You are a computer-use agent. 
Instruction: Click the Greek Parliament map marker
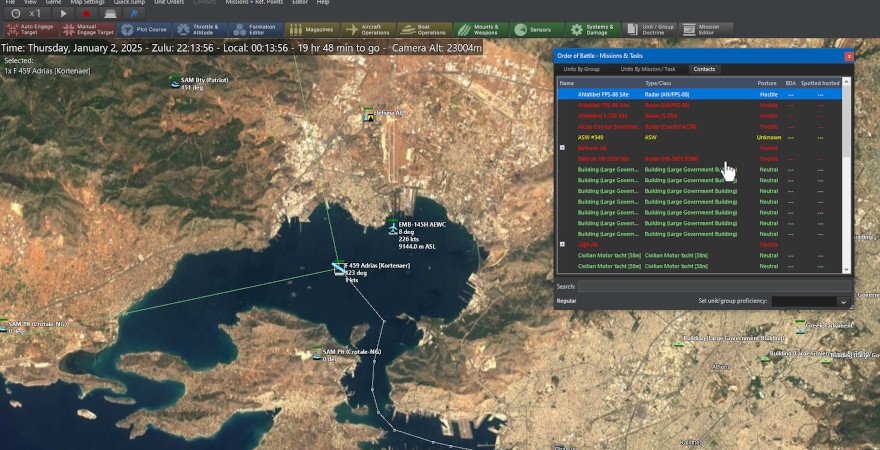tap(800, 328)
